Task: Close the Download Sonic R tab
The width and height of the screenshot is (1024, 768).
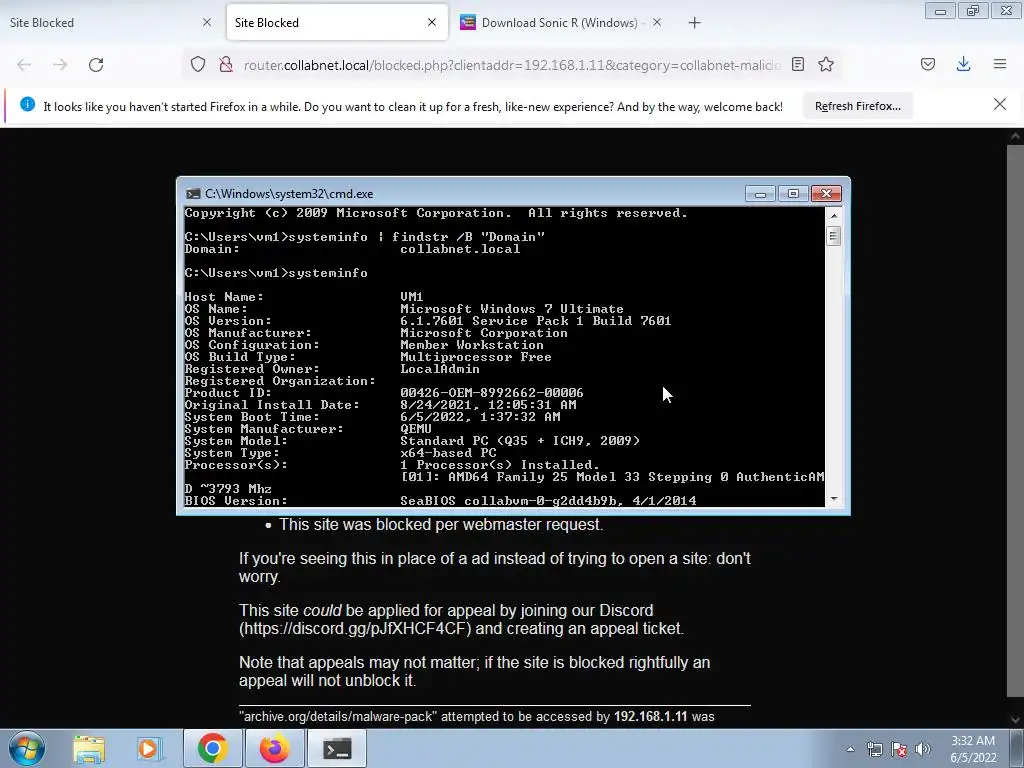Action: point(657,22)
